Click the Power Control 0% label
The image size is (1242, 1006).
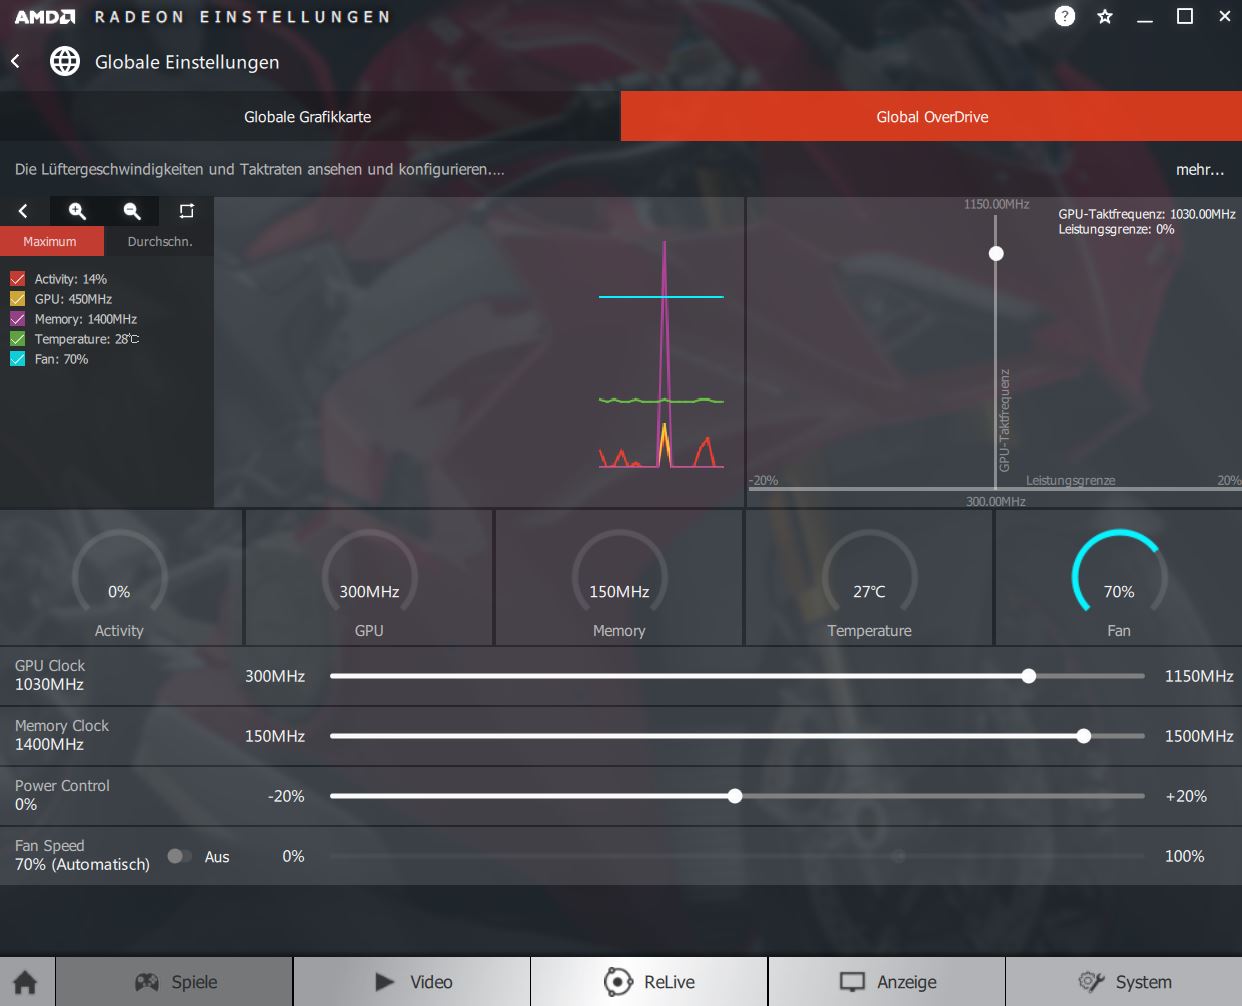coord(62,795)
